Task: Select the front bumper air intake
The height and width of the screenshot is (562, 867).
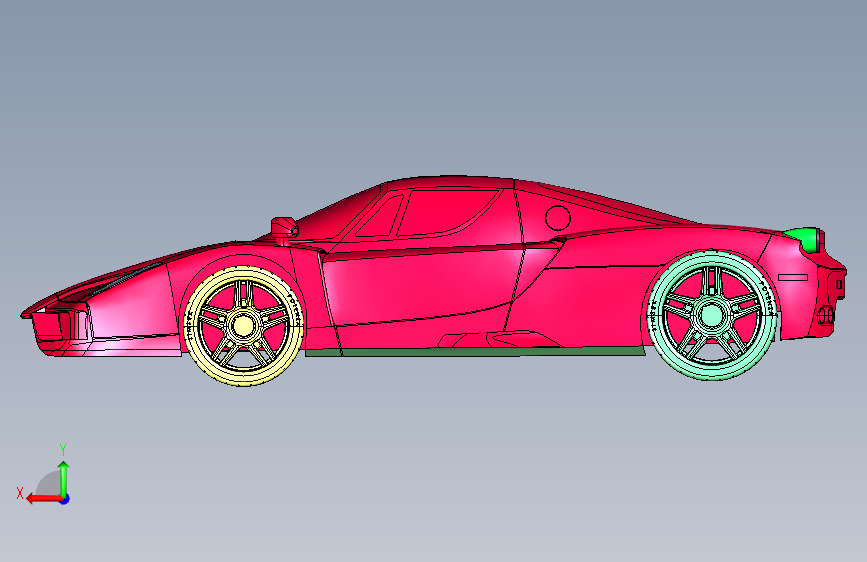Action: pos(61,324)
